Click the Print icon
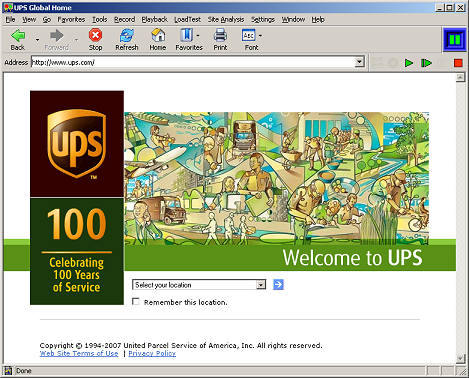 coord(220,35)
